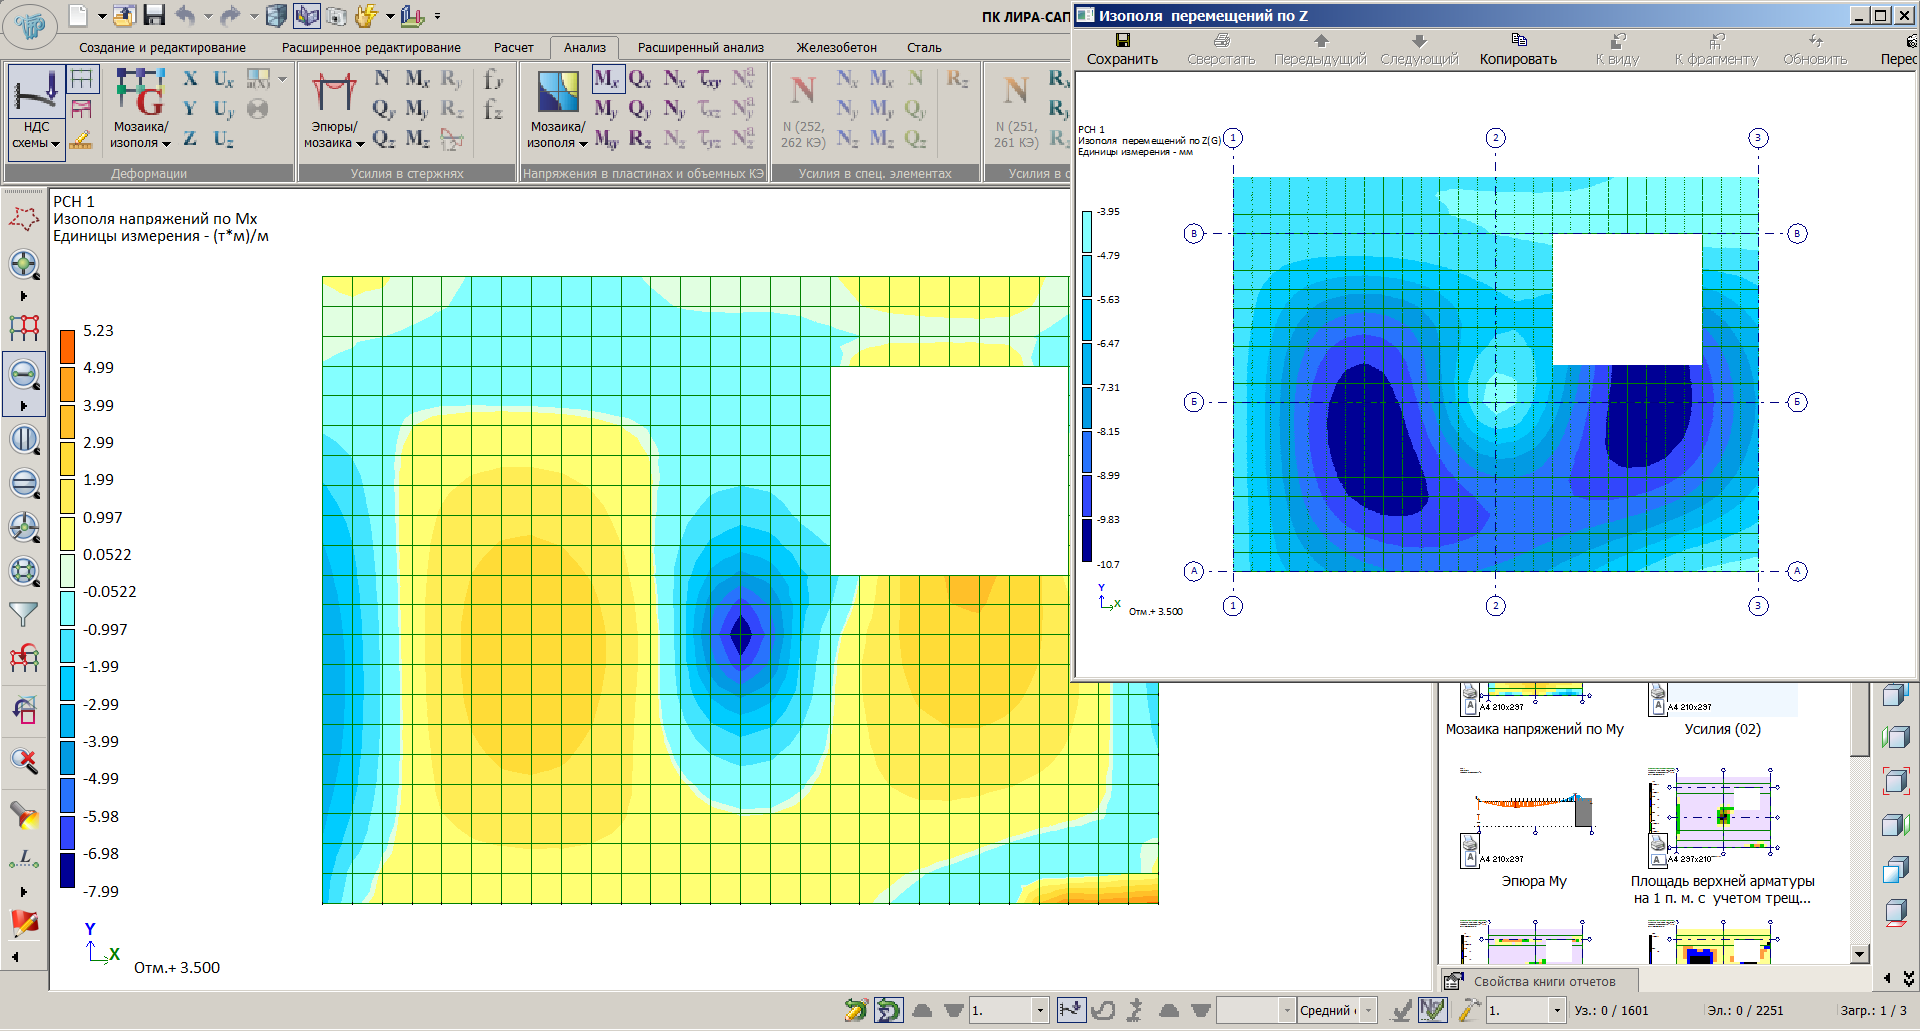1920x1031 pixels.
Task: Click the Rz reaction icon in plates group
Action: point(640,139)
